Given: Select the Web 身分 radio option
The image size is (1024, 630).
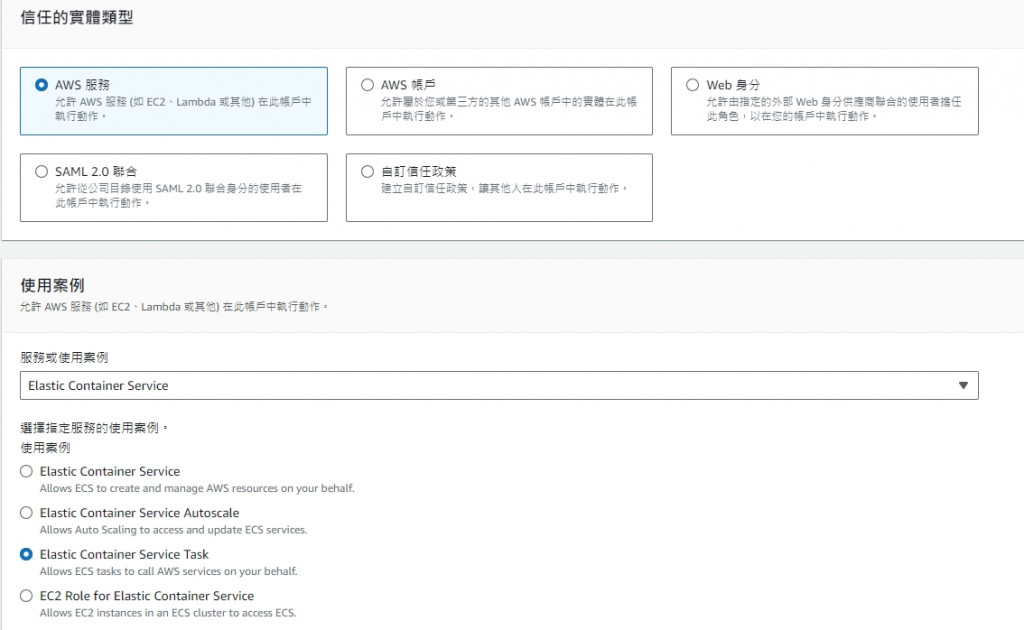Looking at the screenshot, I should tap(693, 85).
